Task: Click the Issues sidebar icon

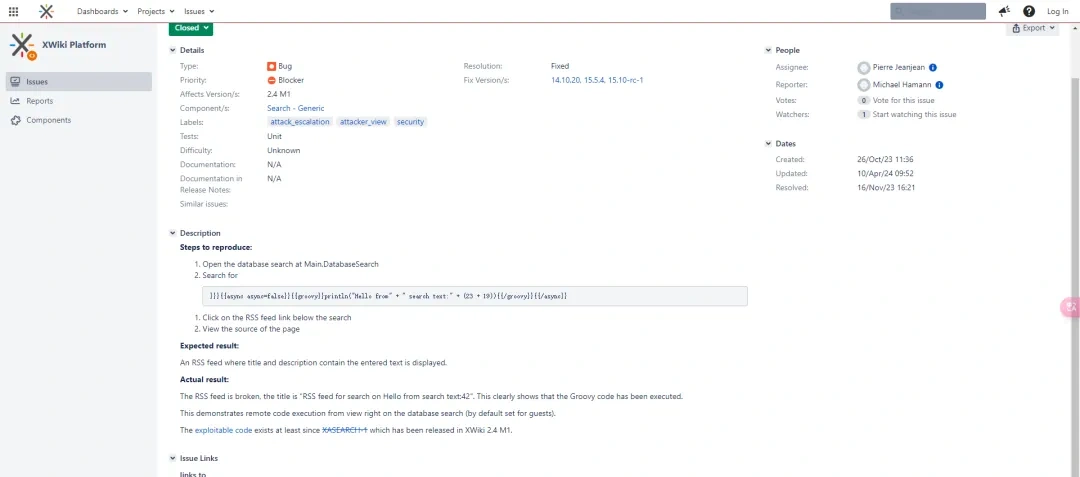Action: click(x=15, y=82)
